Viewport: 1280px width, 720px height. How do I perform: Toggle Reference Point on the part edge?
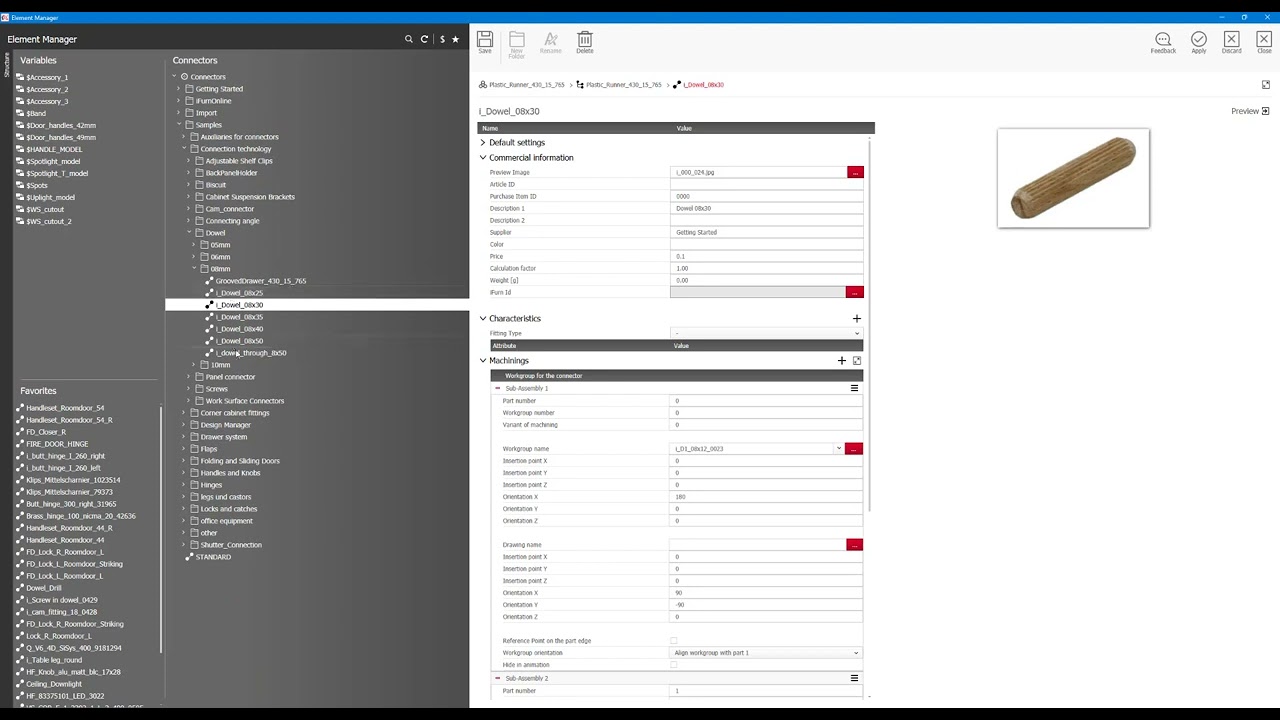pyautogui.click(x=673, y=640)
